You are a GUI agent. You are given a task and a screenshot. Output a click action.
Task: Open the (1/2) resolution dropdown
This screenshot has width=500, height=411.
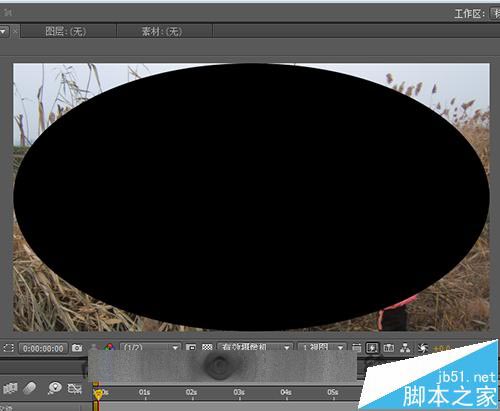150,347
